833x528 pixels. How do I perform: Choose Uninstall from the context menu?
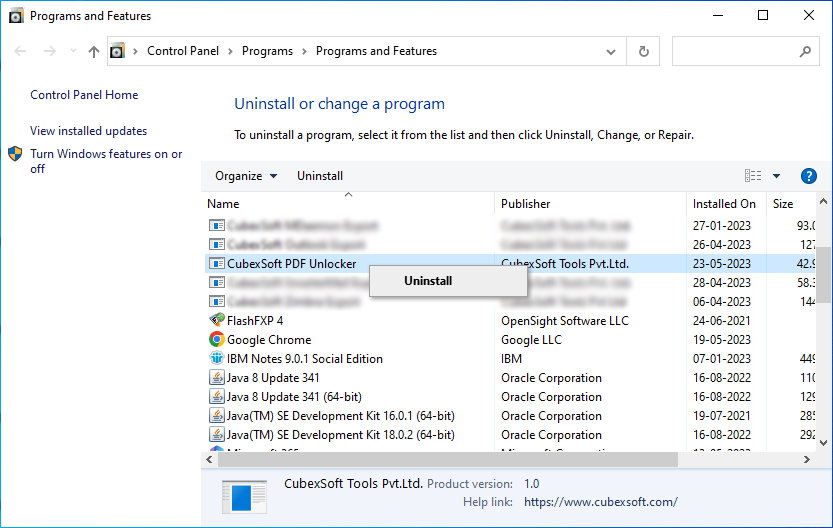pos(428,281)
